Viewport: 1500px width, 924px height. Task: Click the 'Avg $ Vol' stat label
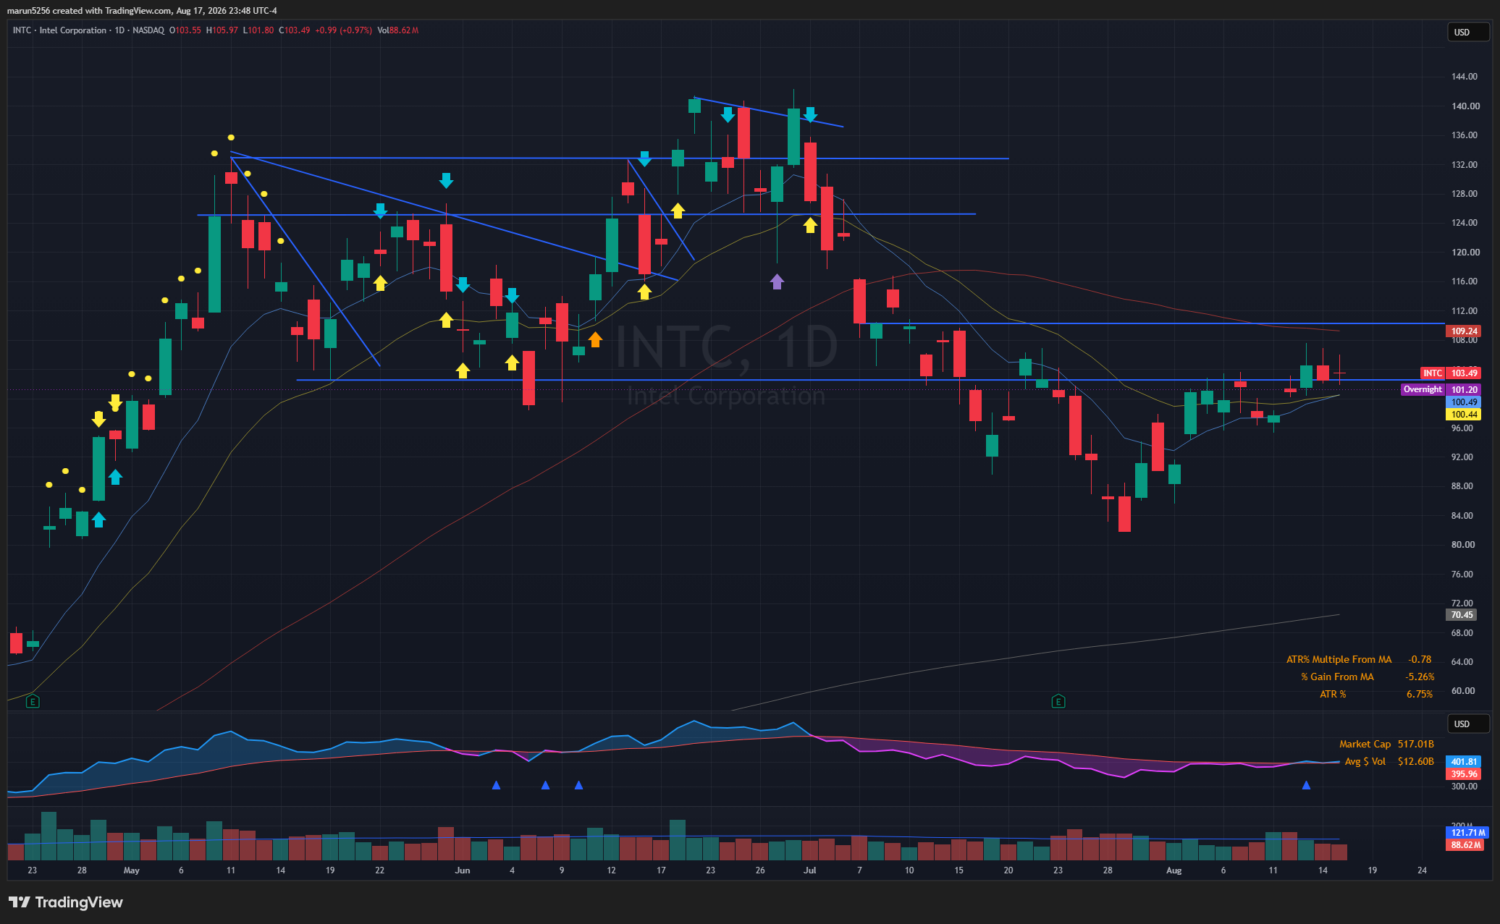pyautogui.click(x=1365, y=762)
